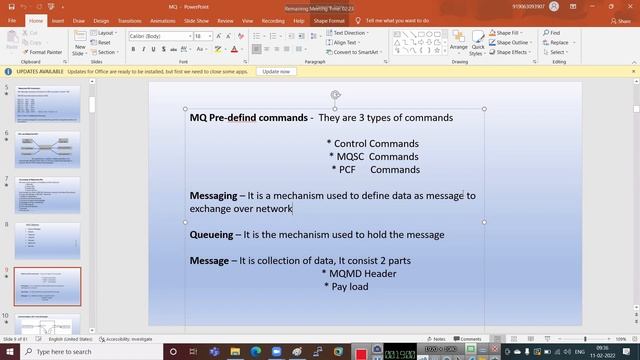Click the Format Painter tool
Image resolution: width=640 pixels, height=360 pixels.
[43, 52]
